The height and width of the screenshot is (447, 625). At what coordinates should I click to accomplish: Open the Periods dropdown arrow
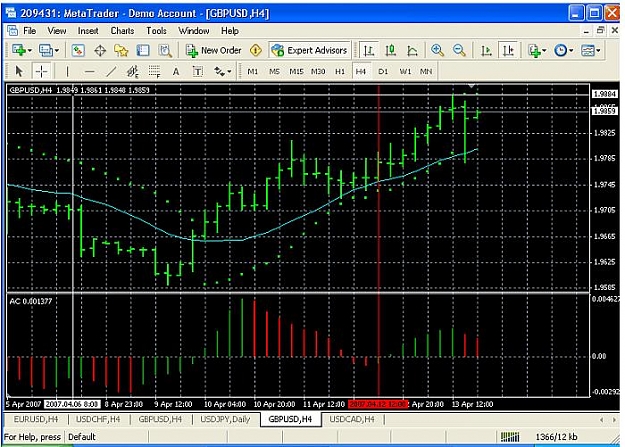coord(571,51)
